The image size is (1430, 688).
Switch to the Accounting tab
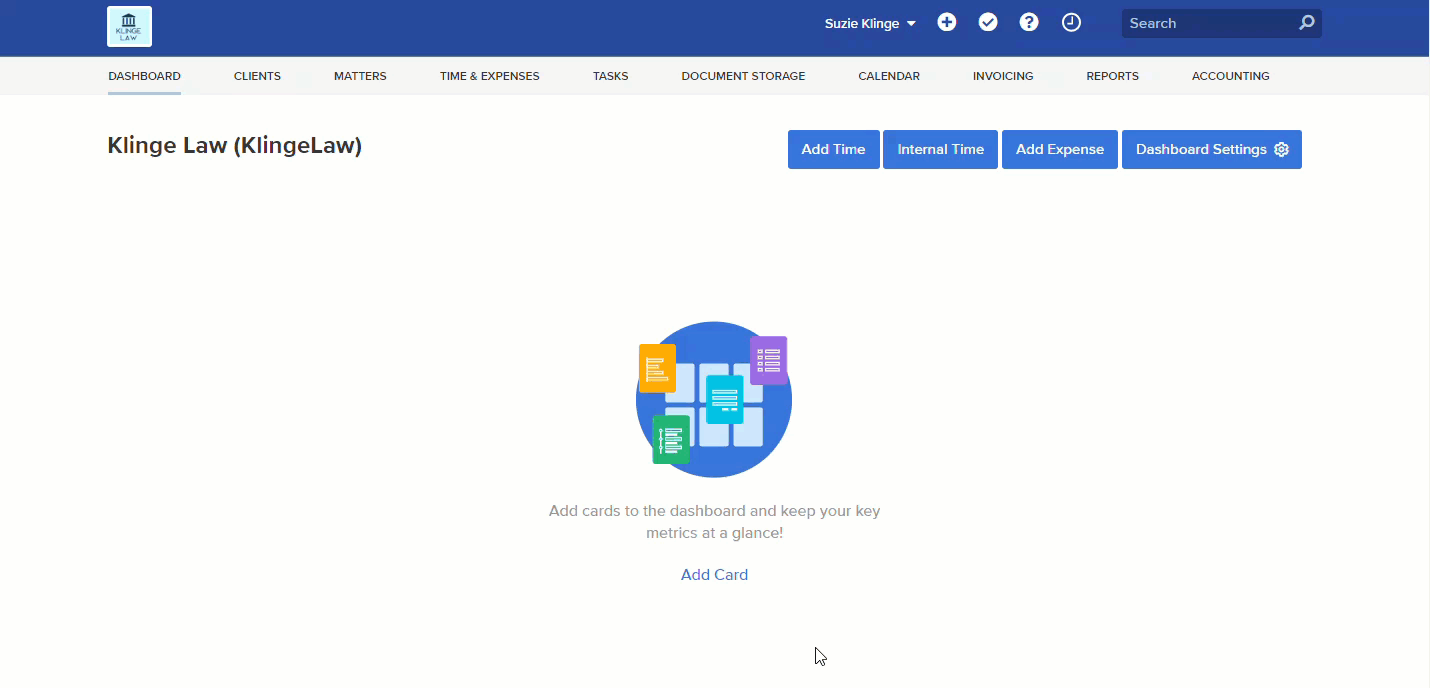[x=1230, y=76]
